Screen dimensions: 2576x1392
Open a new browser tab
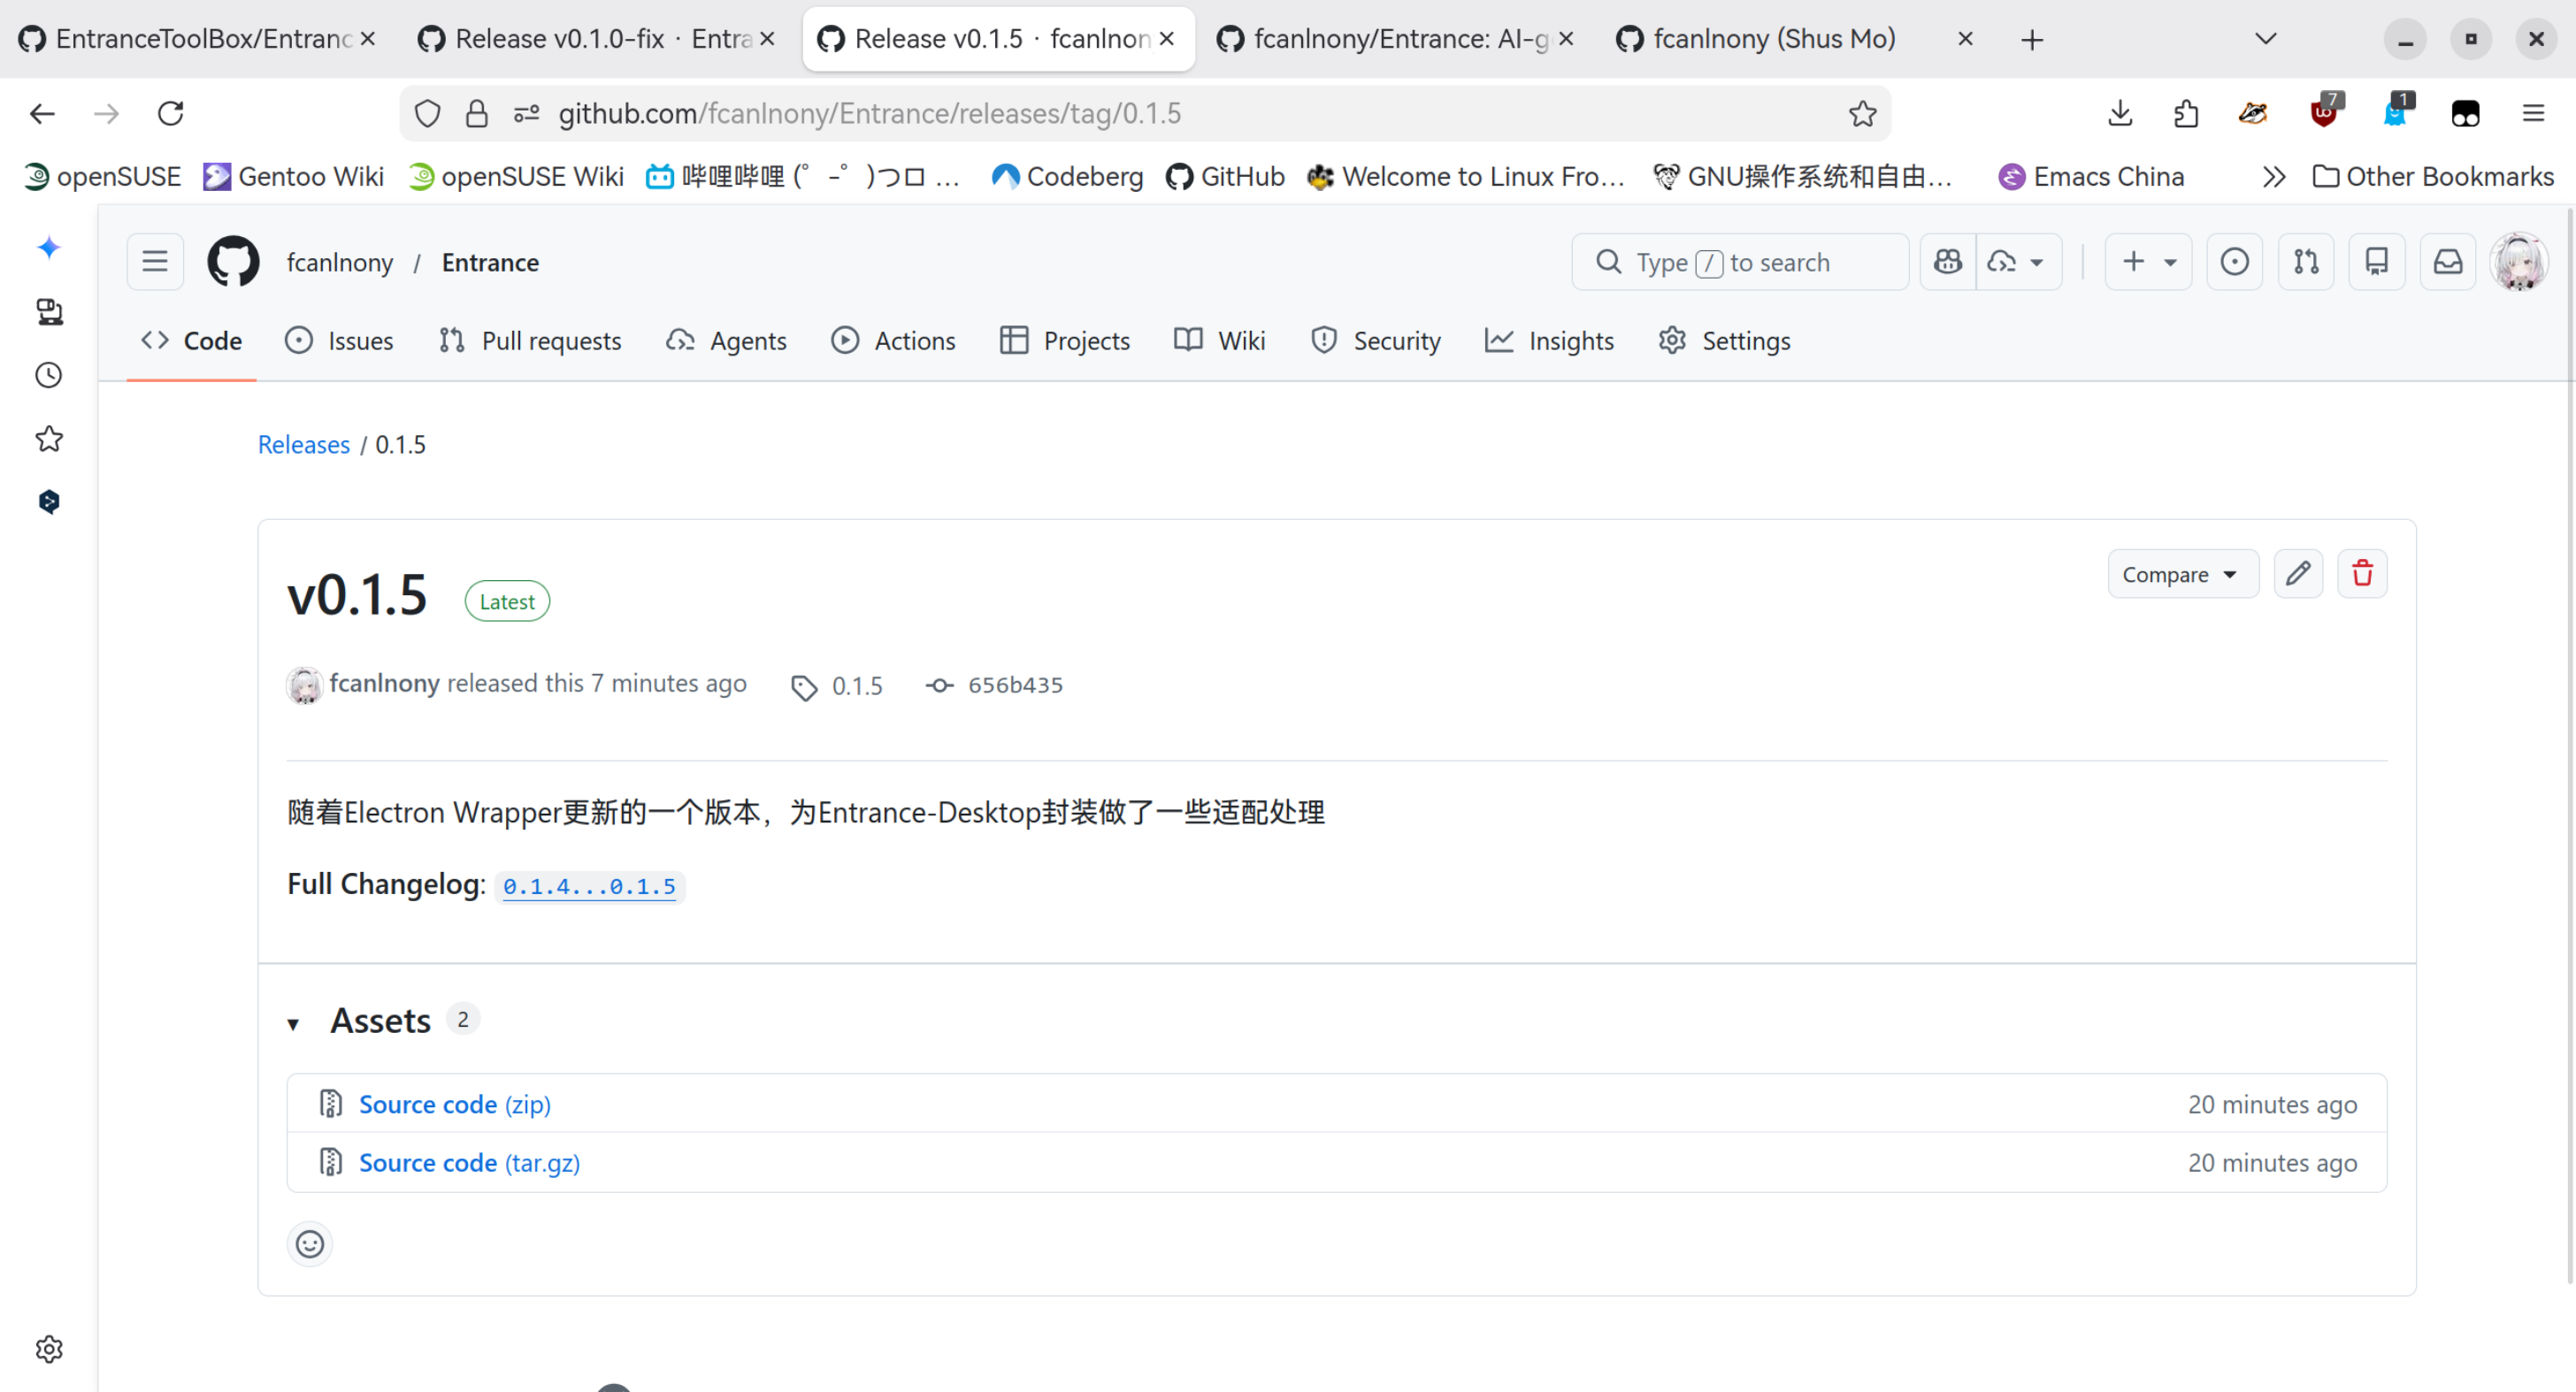tap(2031, 39)
